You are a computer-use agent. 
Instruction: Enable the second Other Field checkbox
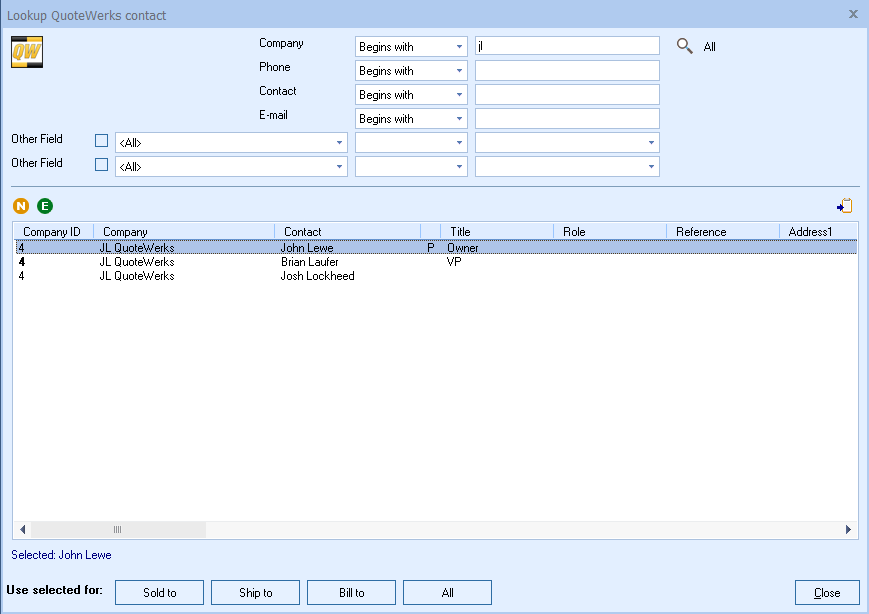tap(101, 165)
